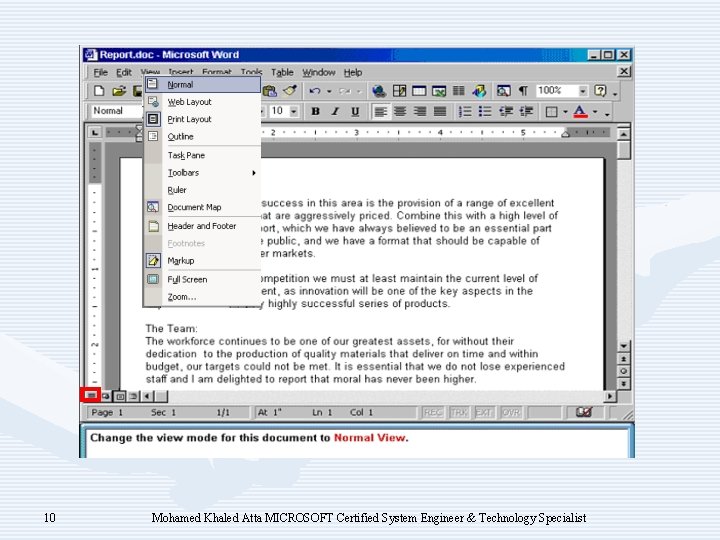720x540 pixels.
Task: Set Align Right alignment
Action: pos(420,112)
